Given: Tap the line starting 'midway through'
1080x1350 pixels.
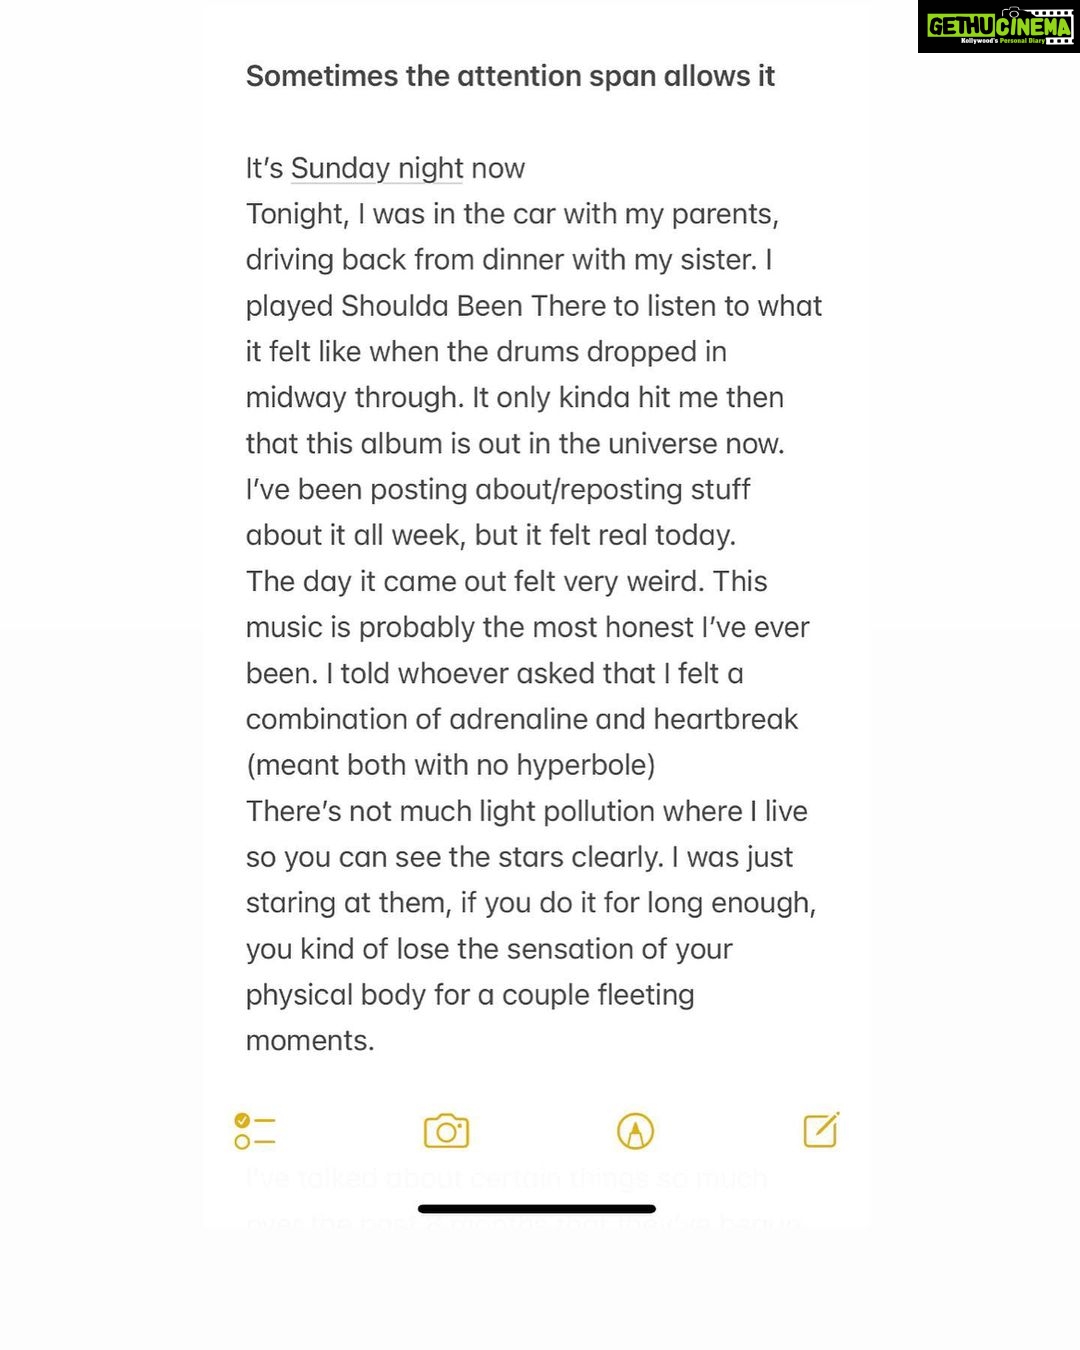Looking at the screenshot, I should click(x=515, y=397).
